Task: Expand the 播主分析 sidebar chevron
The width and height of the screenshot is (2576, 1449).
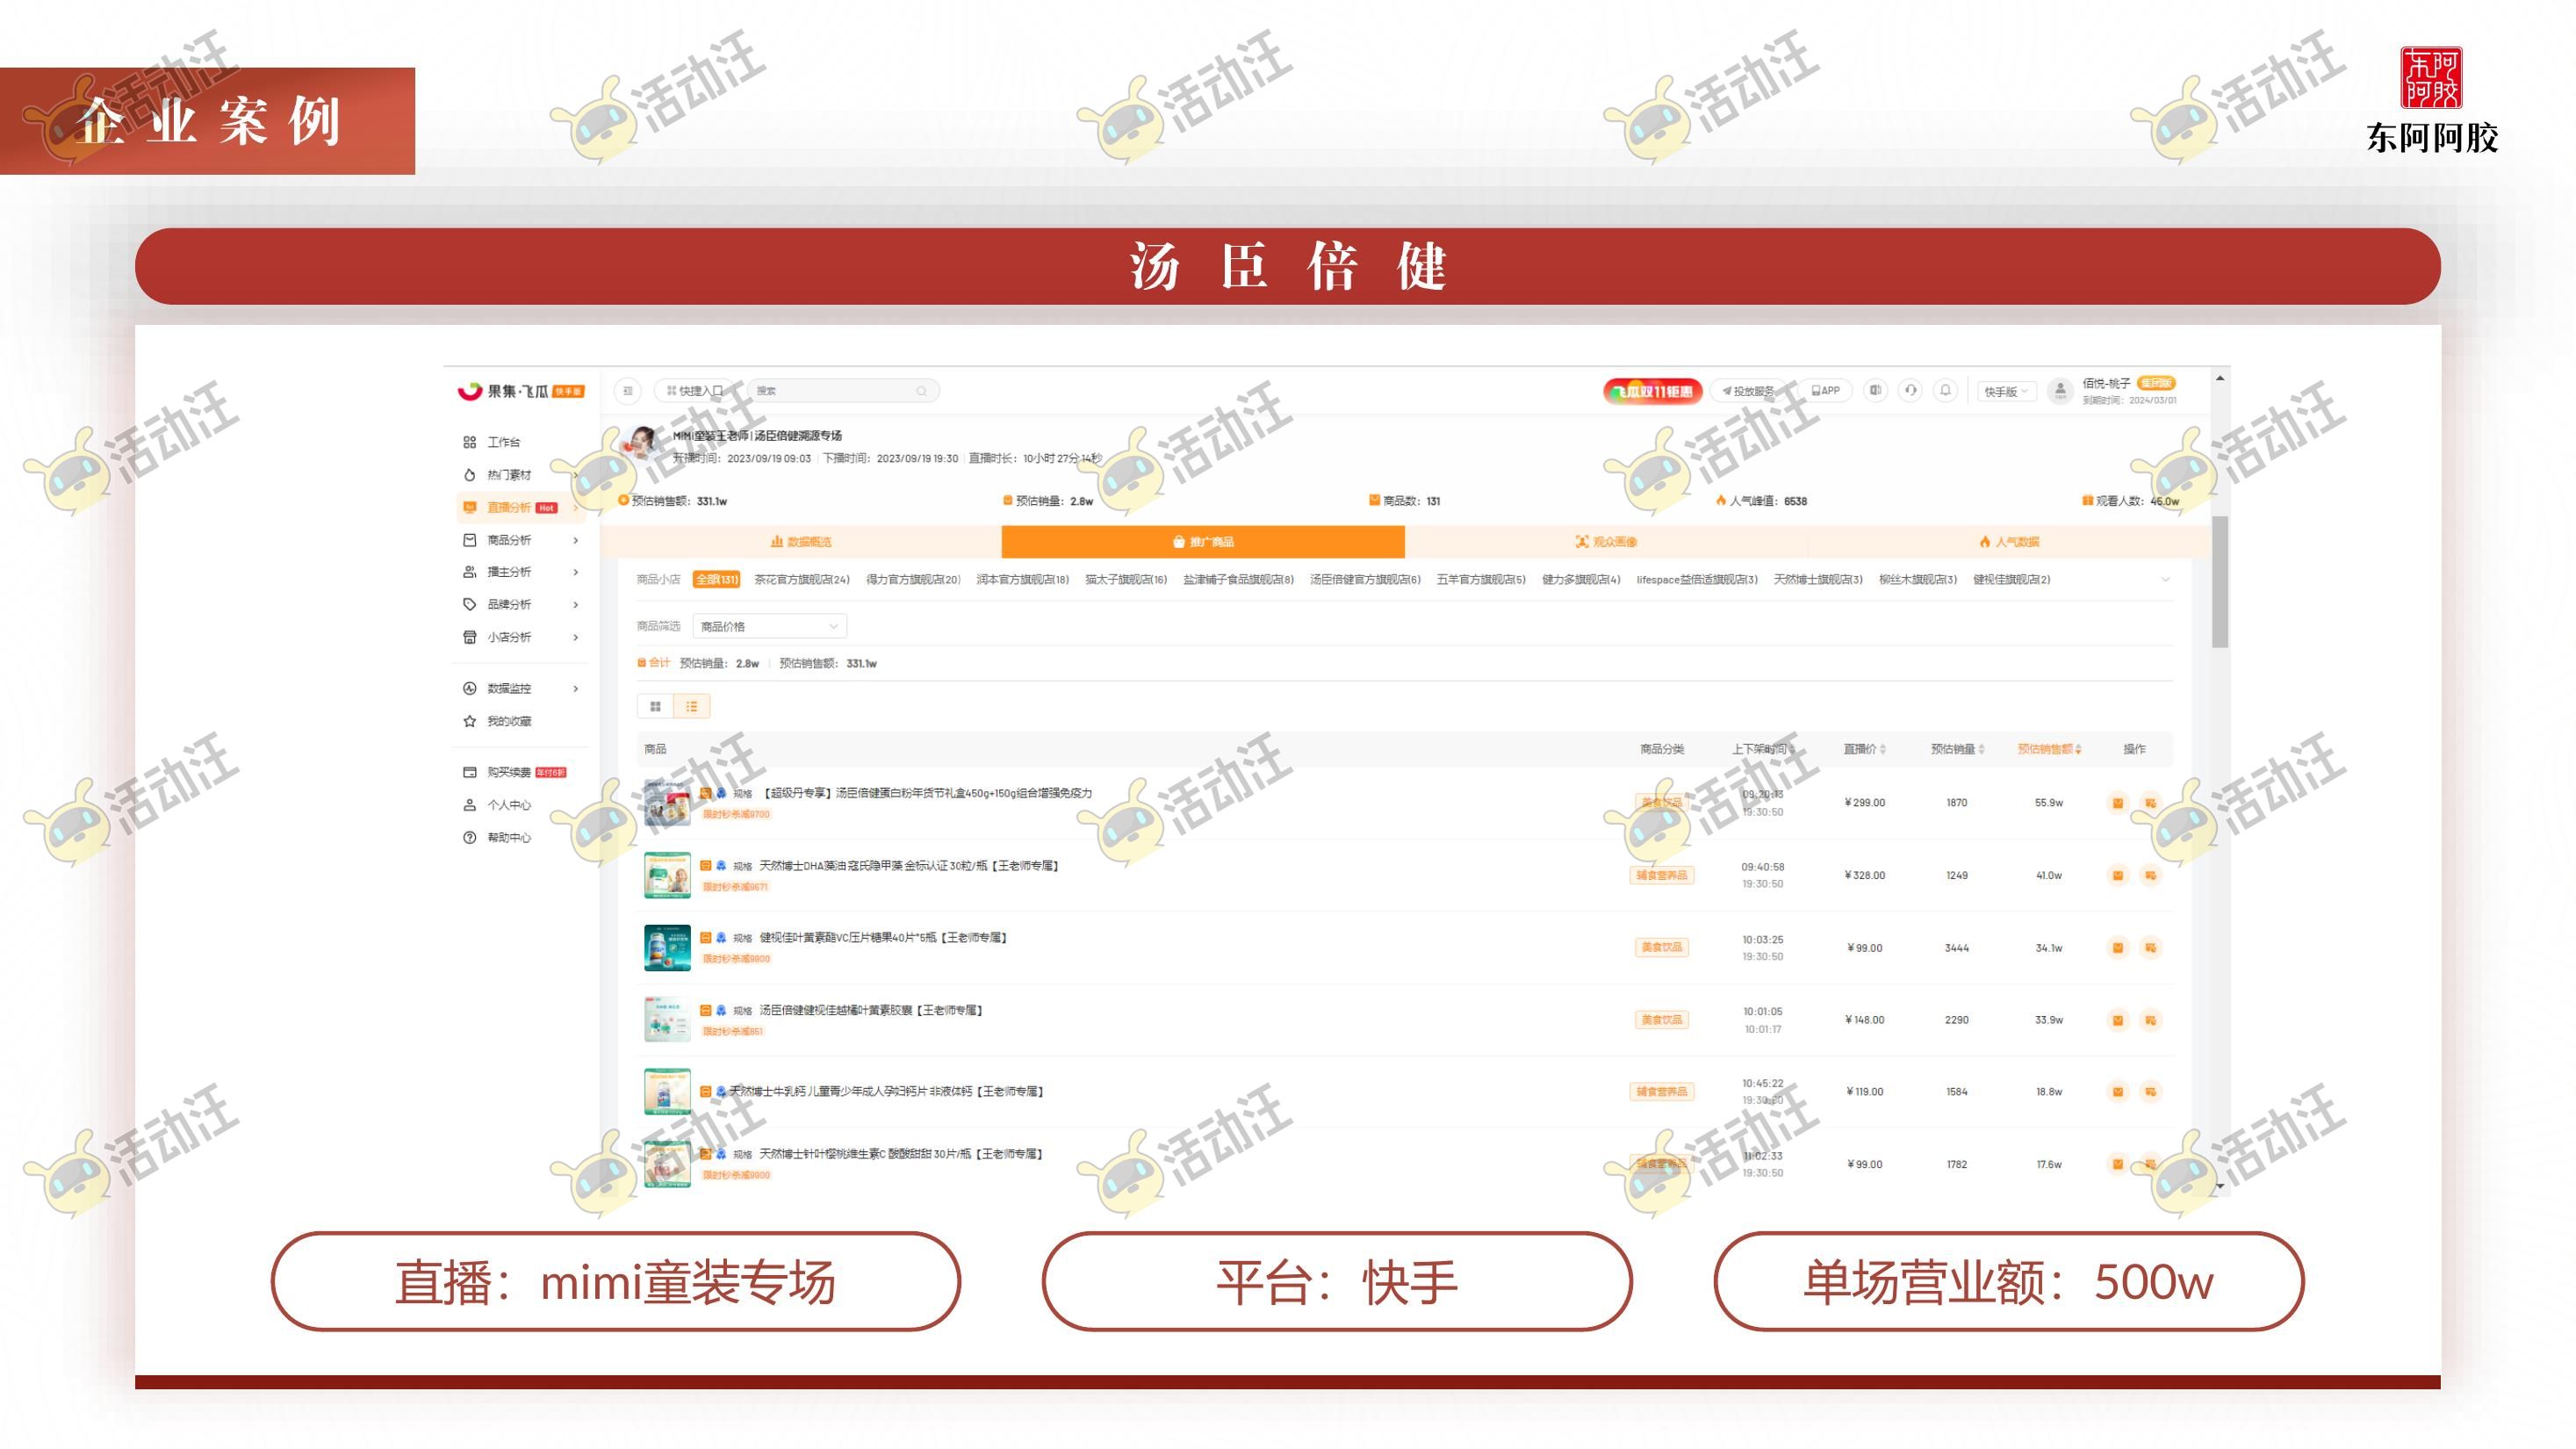Action: pyautogui.click(x=576, y=572)
